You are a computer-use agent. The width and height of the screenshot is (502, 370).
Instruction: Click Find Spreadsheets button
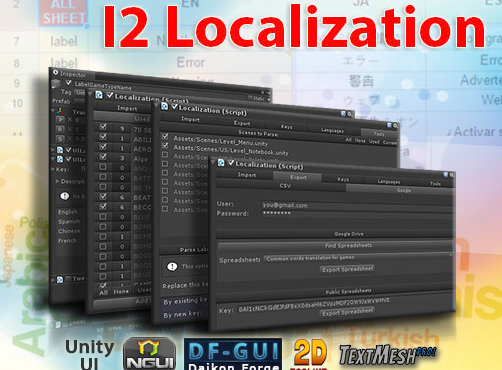tap(336, 246)
